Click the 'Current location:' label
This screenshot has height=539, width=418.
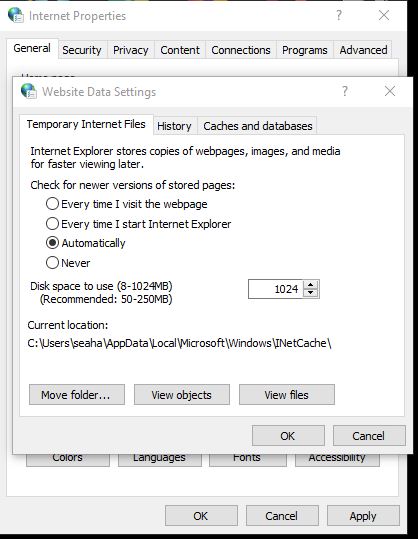coord(68,325)
